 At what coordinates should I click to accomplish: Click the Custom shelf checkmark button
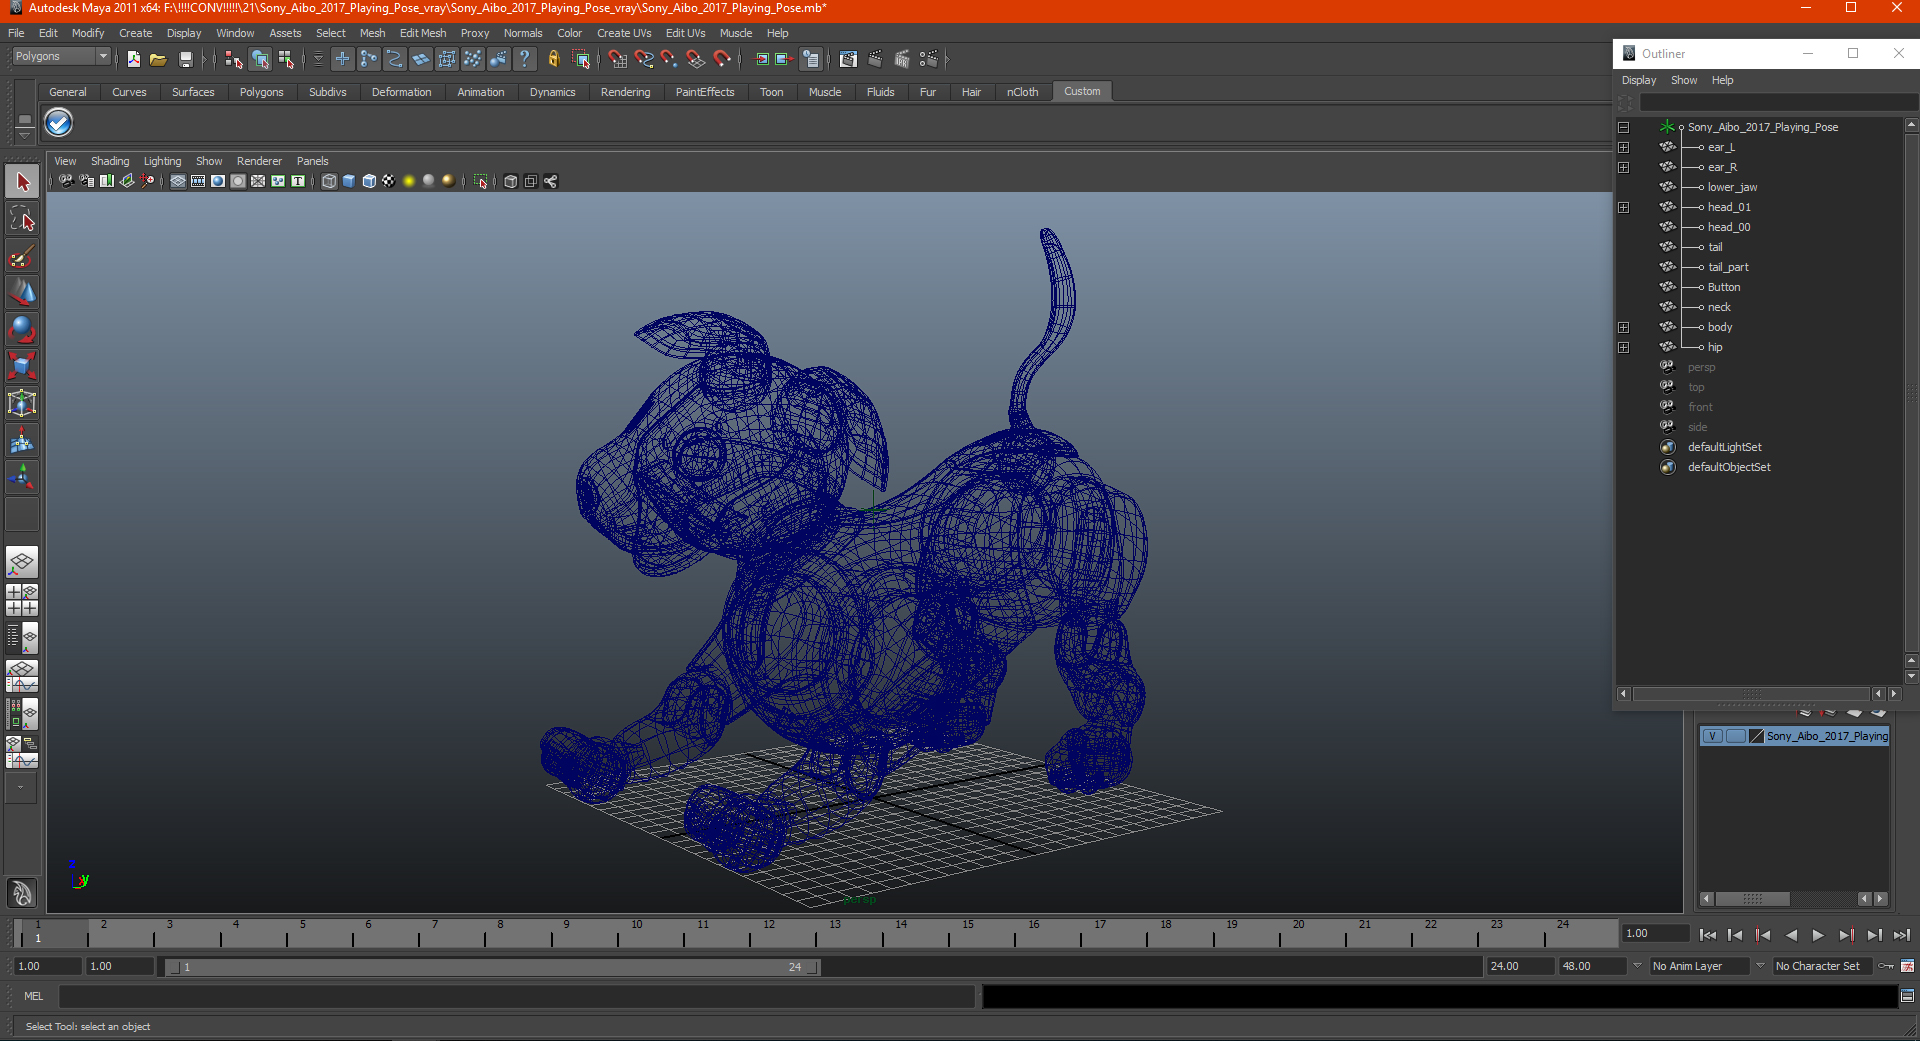pyautogui.click(x=59, y=123)
